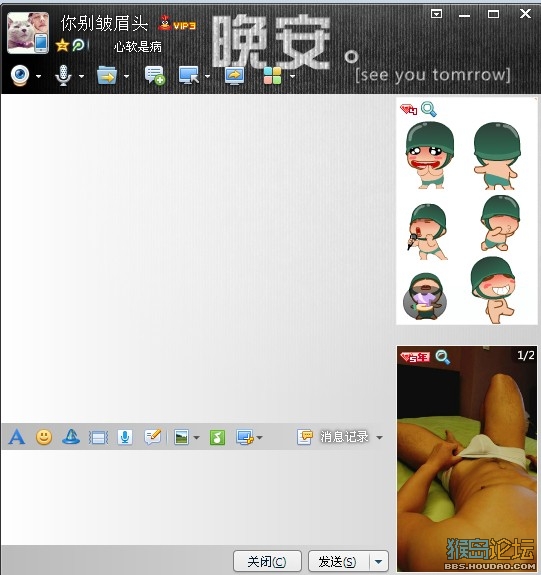
Task: Click the screen share monitor icon
Action: 234,76
